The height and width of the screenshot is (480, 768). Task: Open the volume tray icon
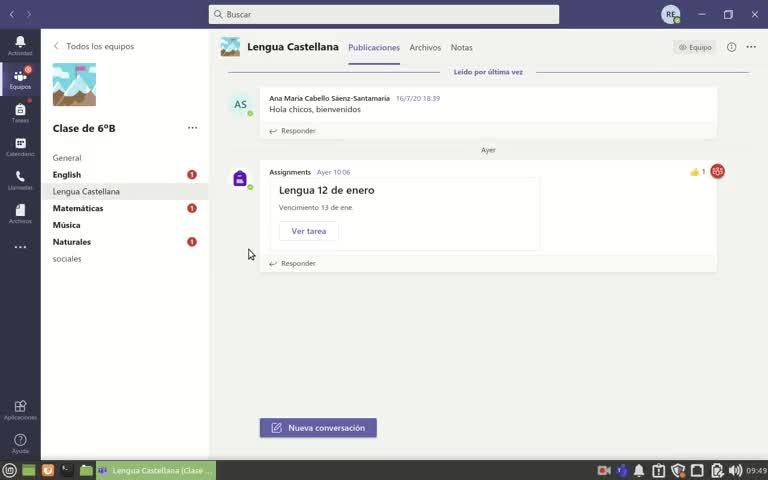735,471
